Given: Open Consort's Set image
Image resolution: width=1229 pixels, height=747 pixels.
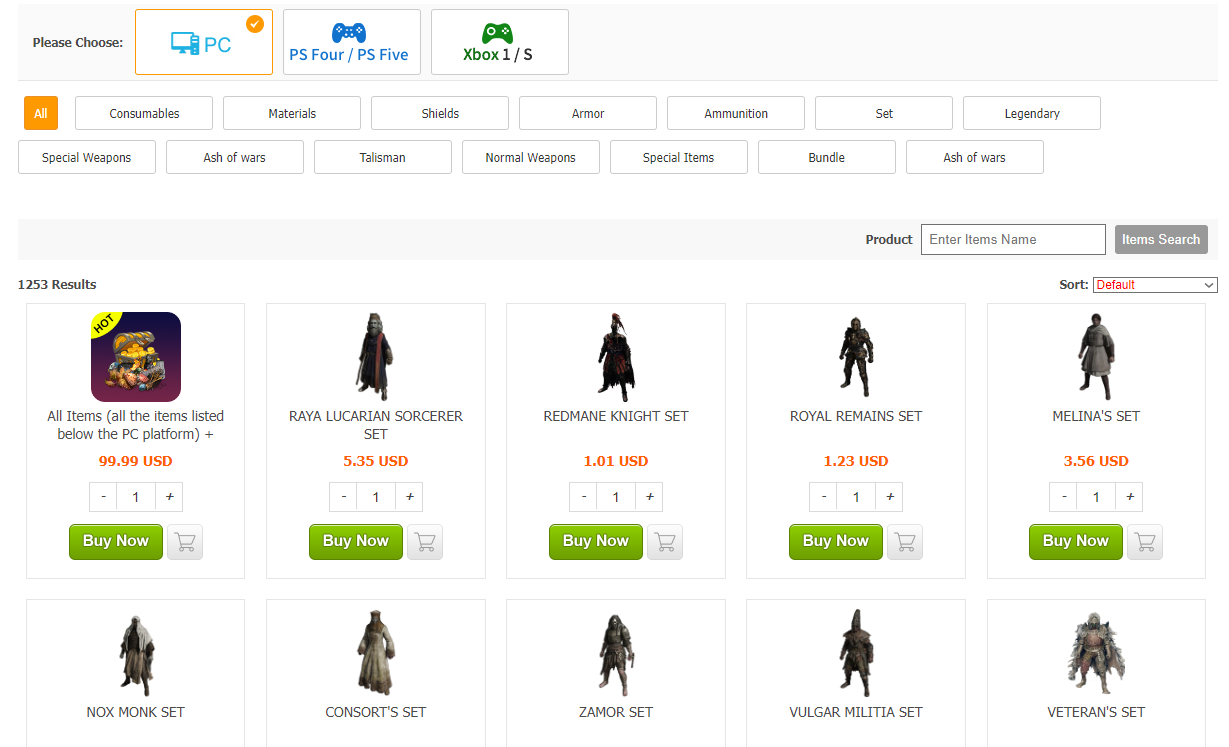Looking at the screenshot, I should coord(376,653).
